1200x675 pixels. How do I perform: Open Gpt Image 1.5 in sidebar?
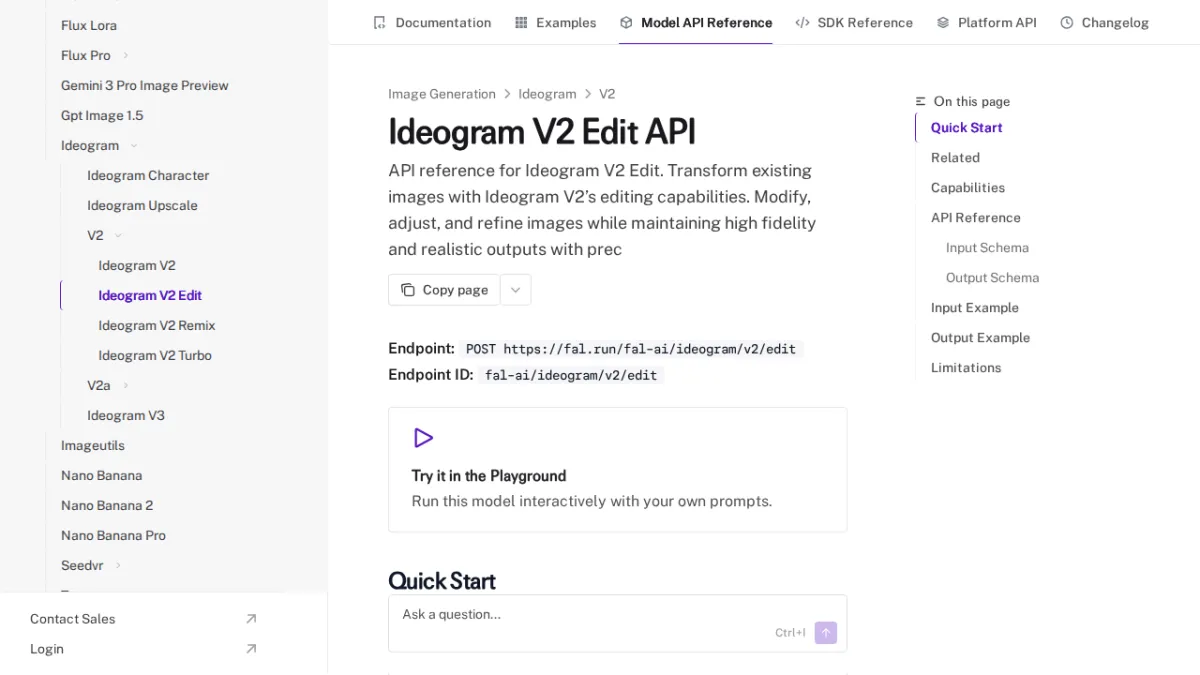pos(102,115)
